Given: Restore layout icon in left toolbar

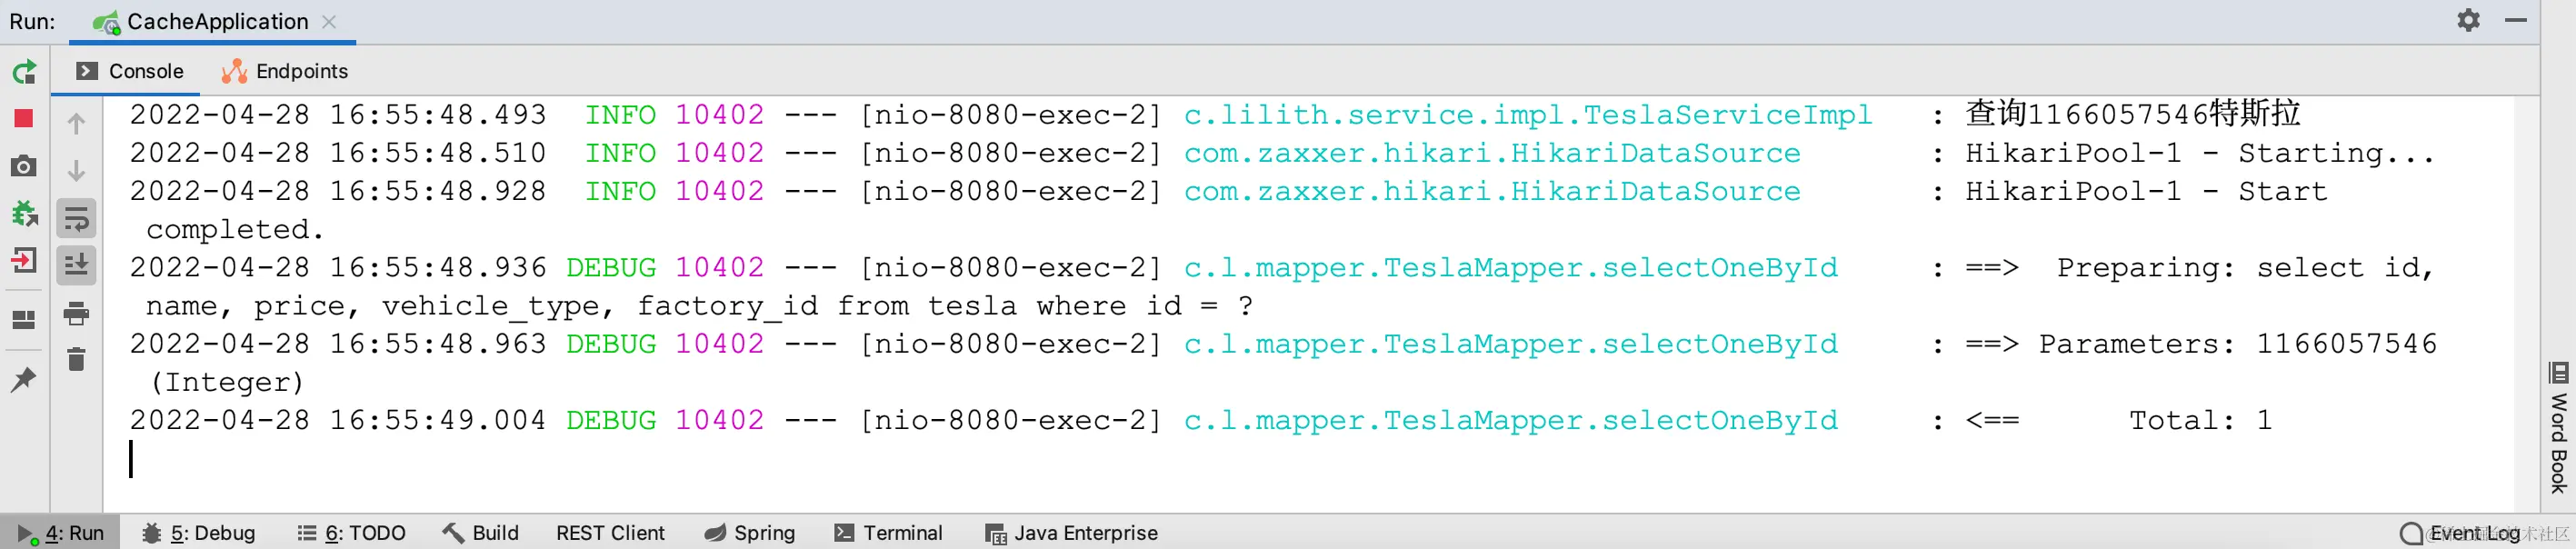Looking at the screenshot, I should 24,320.
